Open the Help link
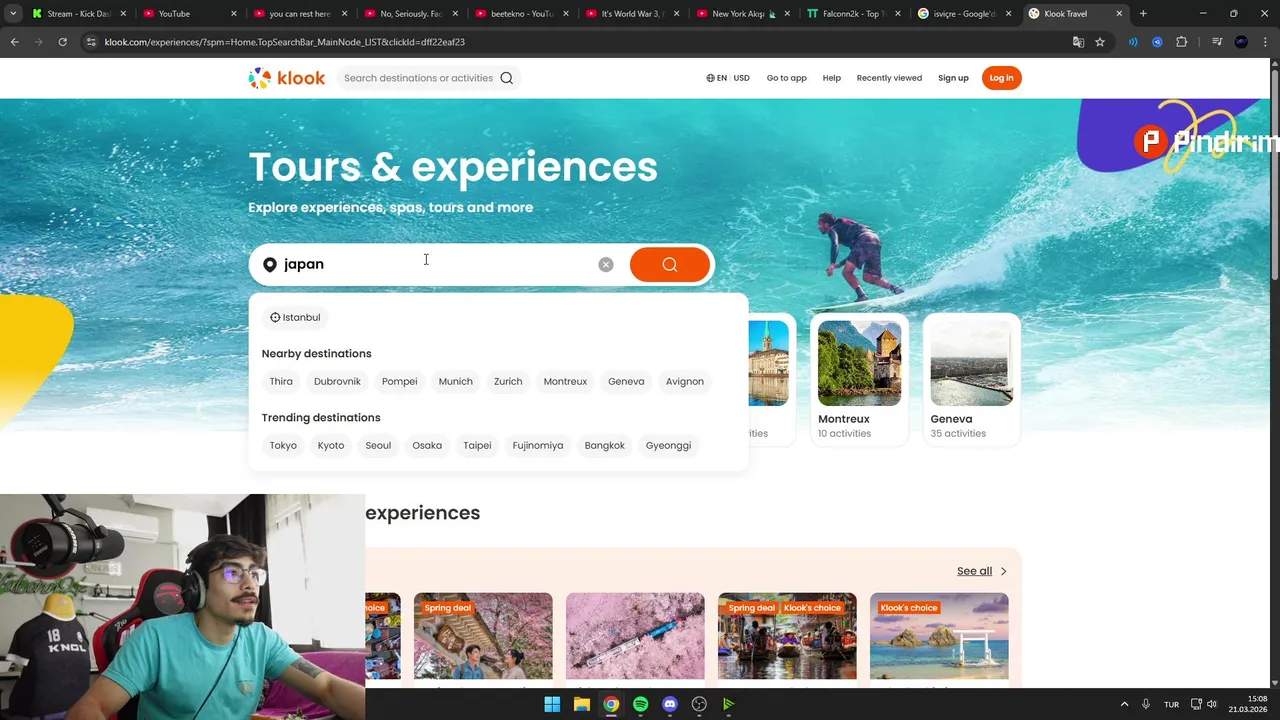The width and height of the screenshot is (1280, 720). (x=832, y=78)
